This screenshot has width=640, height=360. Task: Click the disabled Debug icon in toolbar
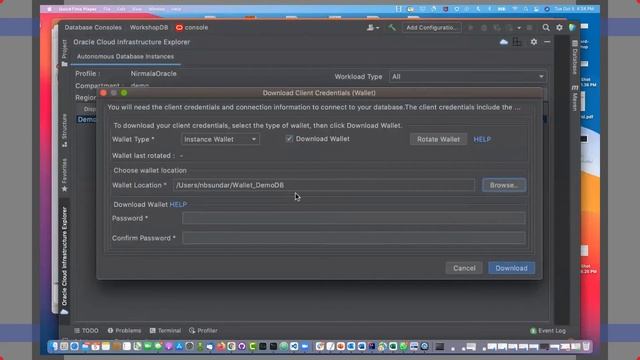click(484, 28)
